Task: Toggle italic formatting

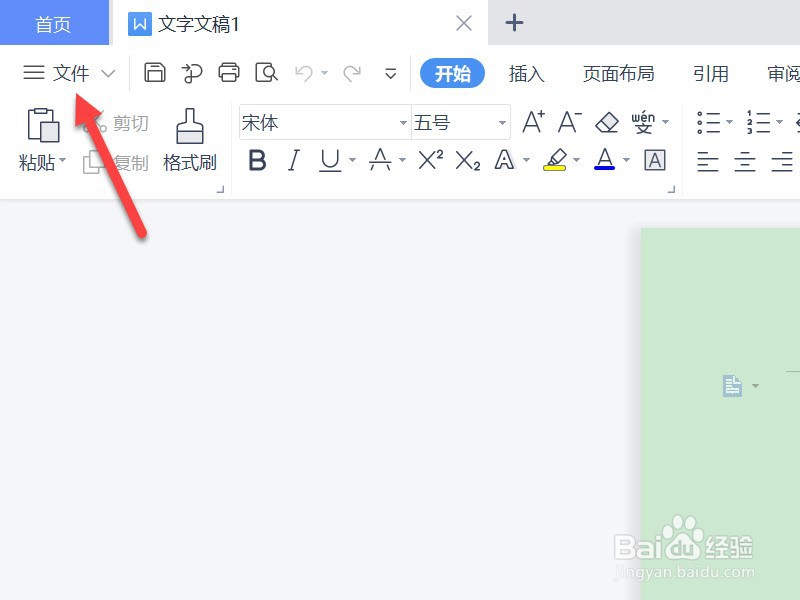Action: 293,160
